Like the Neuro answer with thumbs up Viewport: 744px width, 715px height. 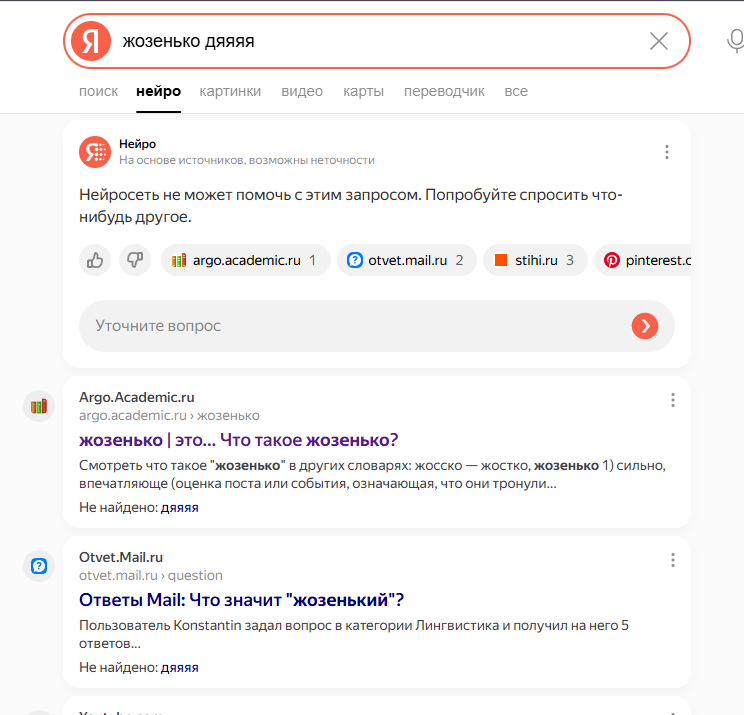pos(95,260)
